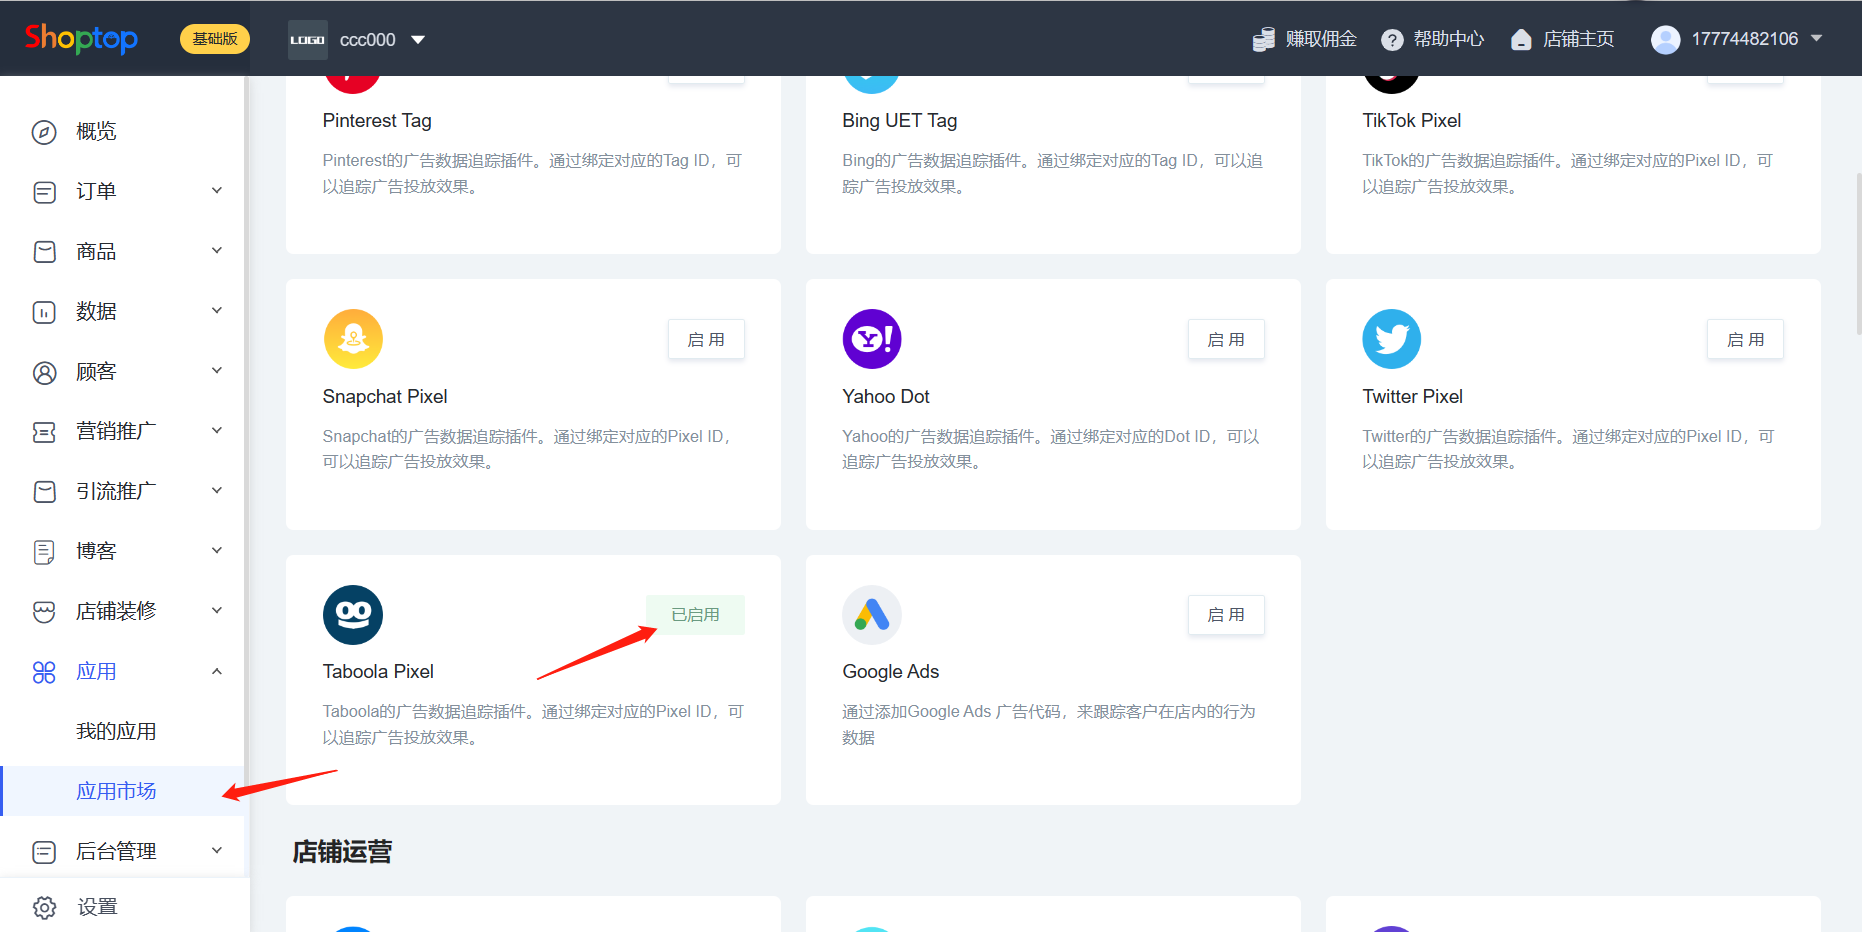
Task: Enable the Google Ads plugin
Action: coord(1226,615)
